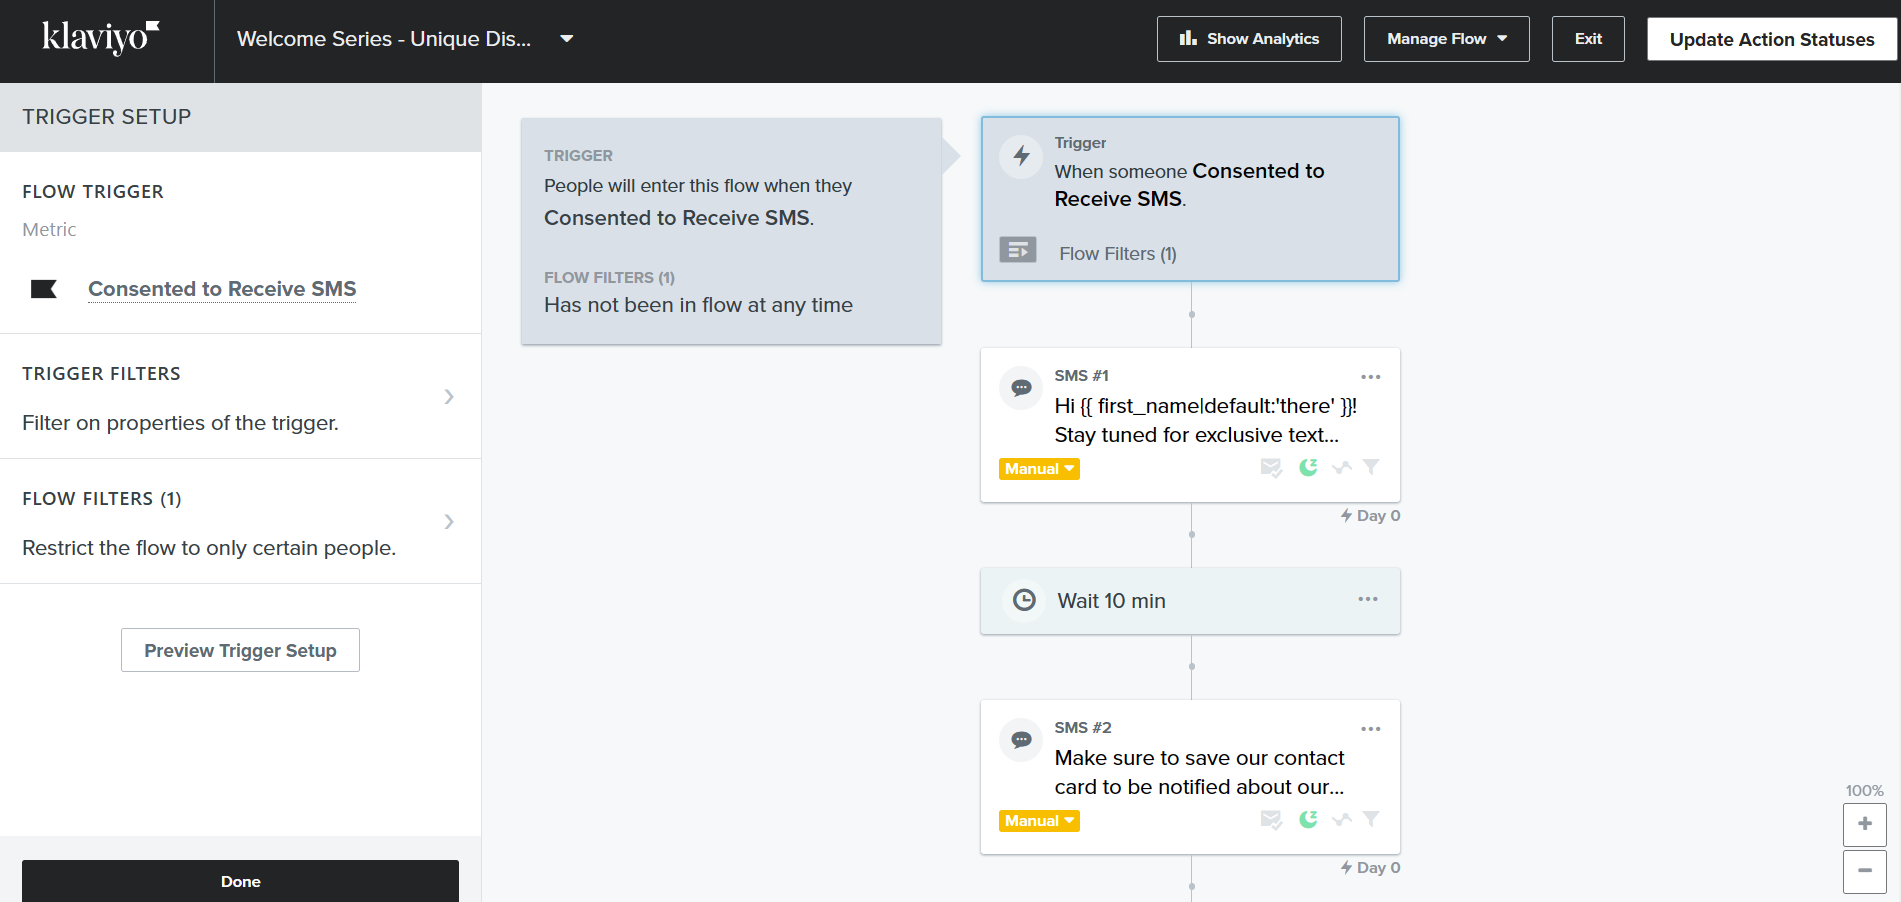Screen dimensions: 1901x902
Task: Open the SMS #2 three-dot menu
Action: [1371, 729]
